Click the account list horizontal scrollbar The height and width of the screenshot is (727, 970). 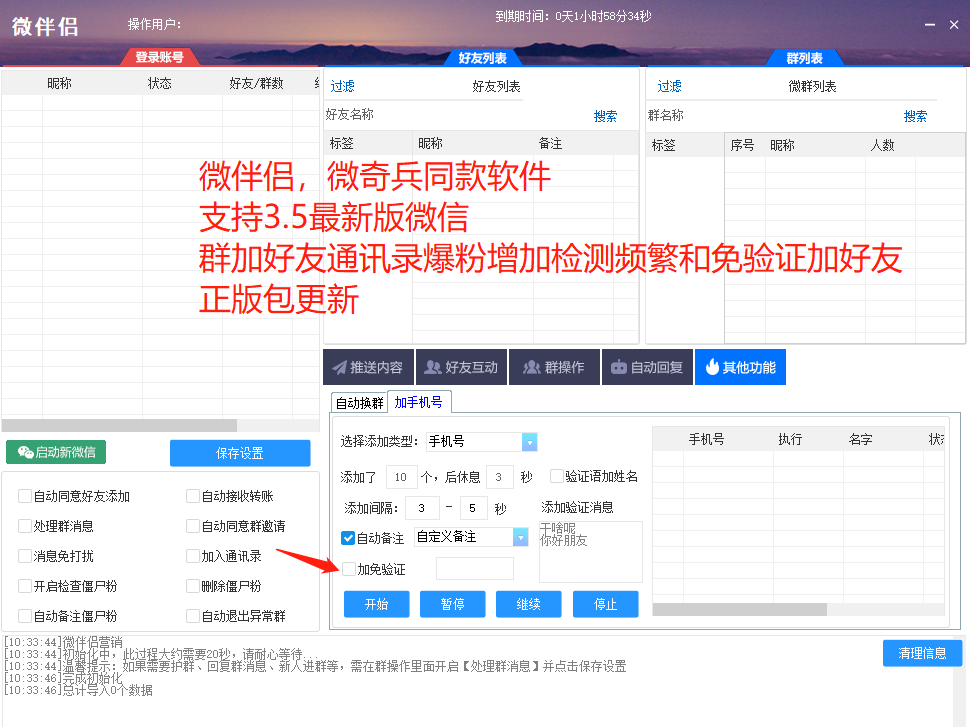[x=119, y=426]
